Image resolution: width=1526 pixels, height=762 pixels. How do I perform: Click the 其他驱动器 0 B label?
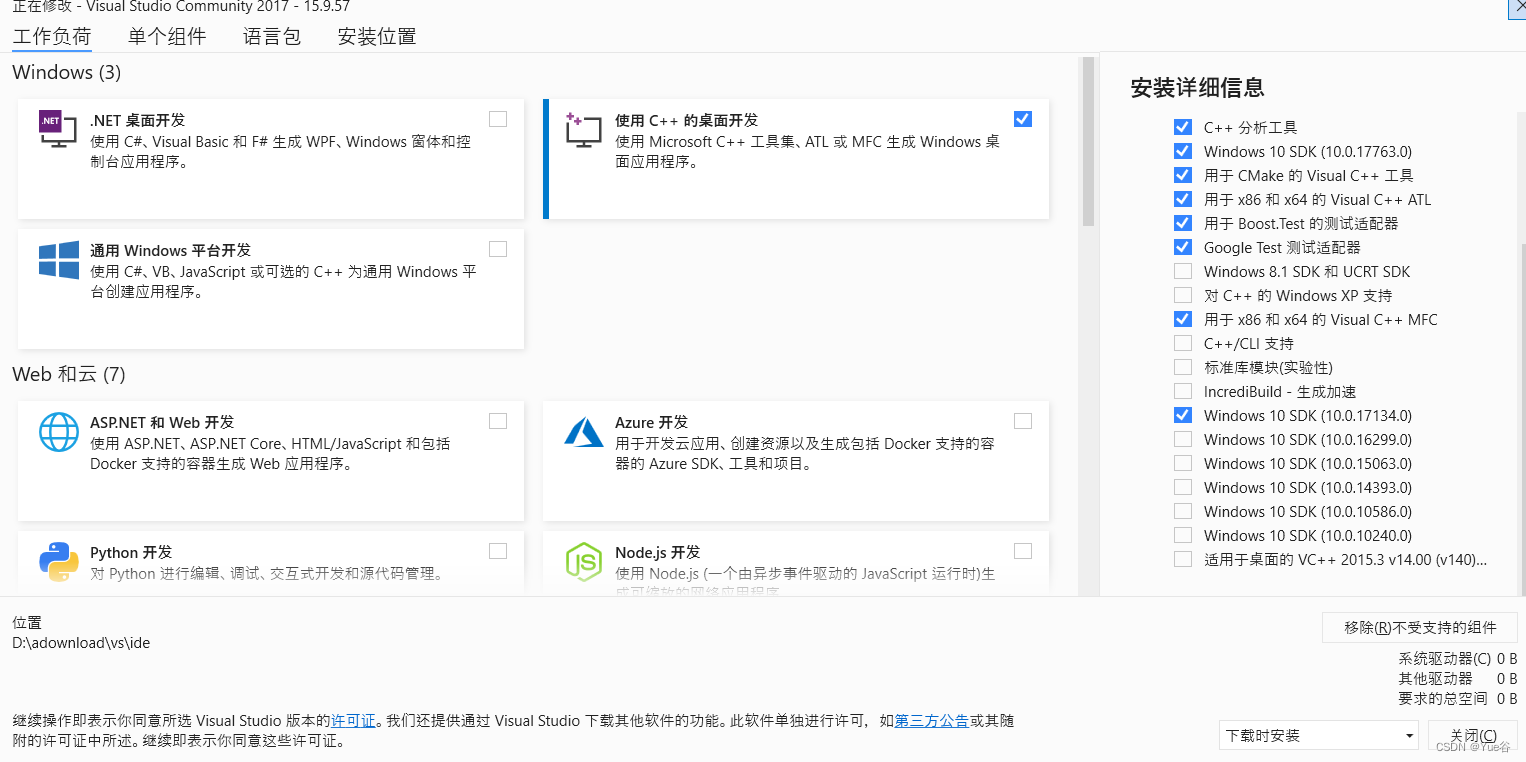[x=1458, y=679]
